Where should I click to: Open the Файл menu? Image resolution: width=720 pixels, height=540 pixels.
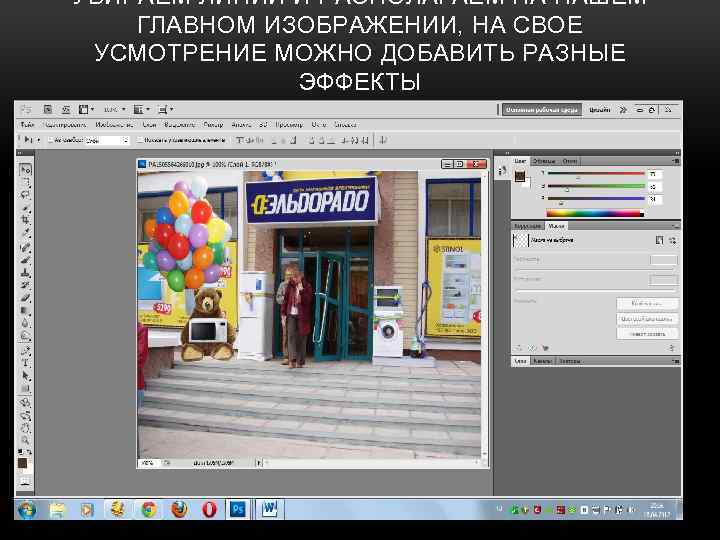click(28, 124)
